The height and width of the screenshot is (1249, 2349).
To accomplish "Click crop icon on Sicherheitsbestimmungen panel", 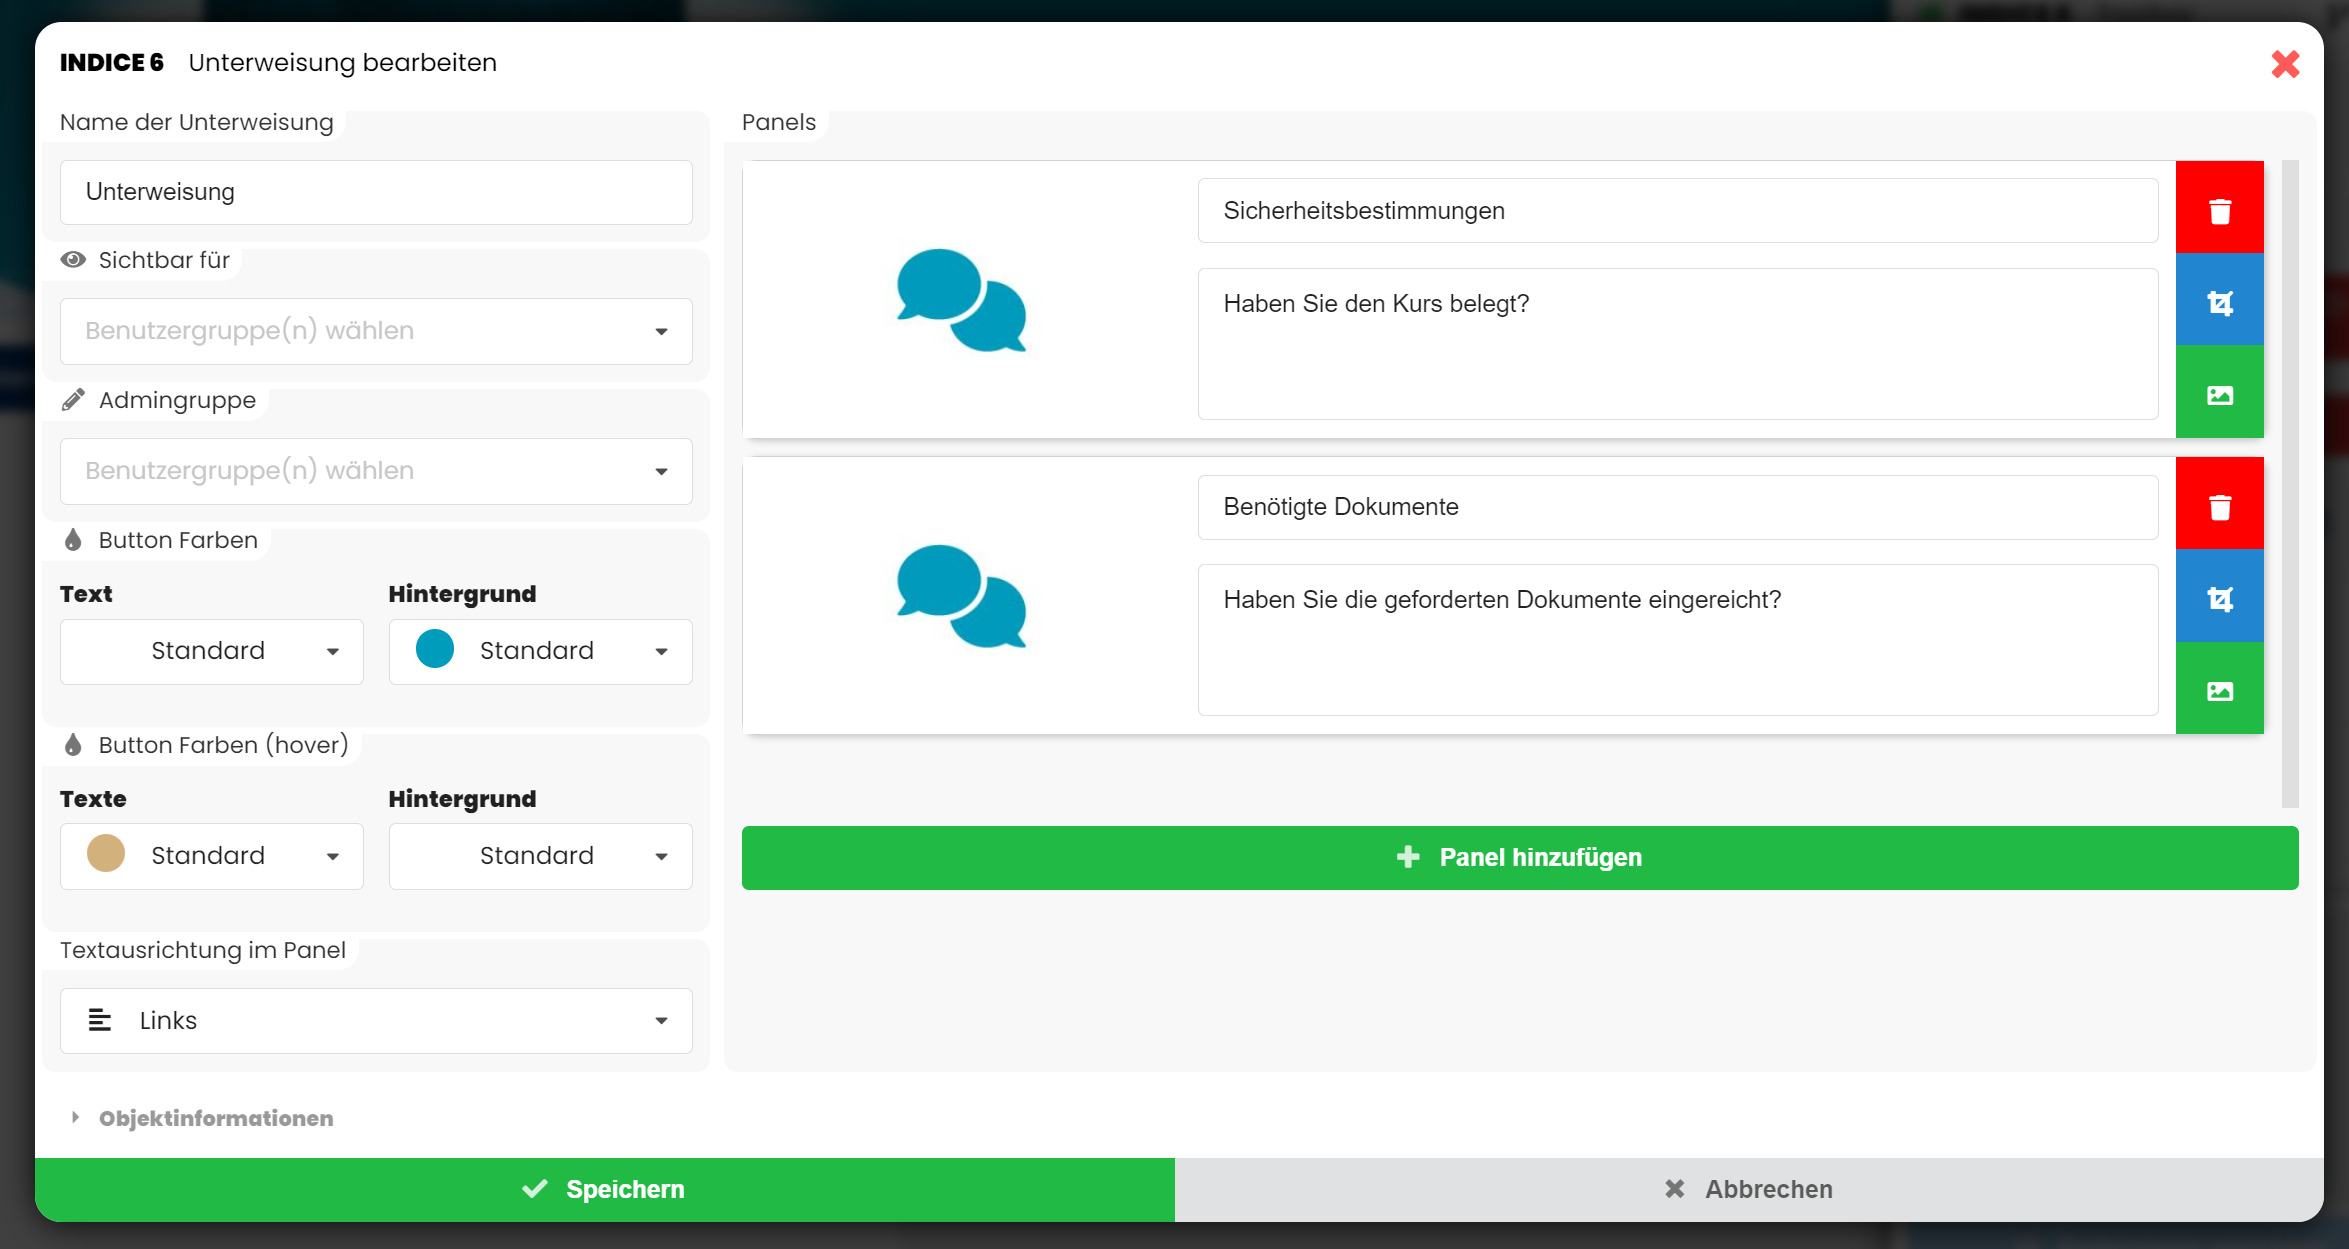I will [x=2219, y=301].
